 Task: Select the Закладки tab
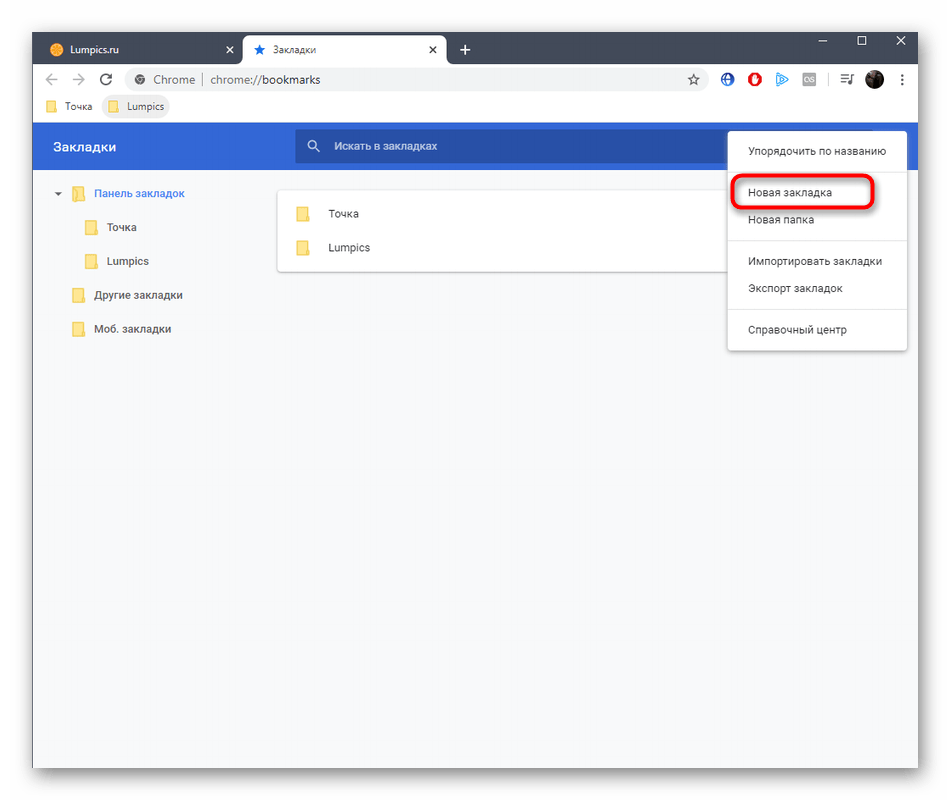coord(344,50)
